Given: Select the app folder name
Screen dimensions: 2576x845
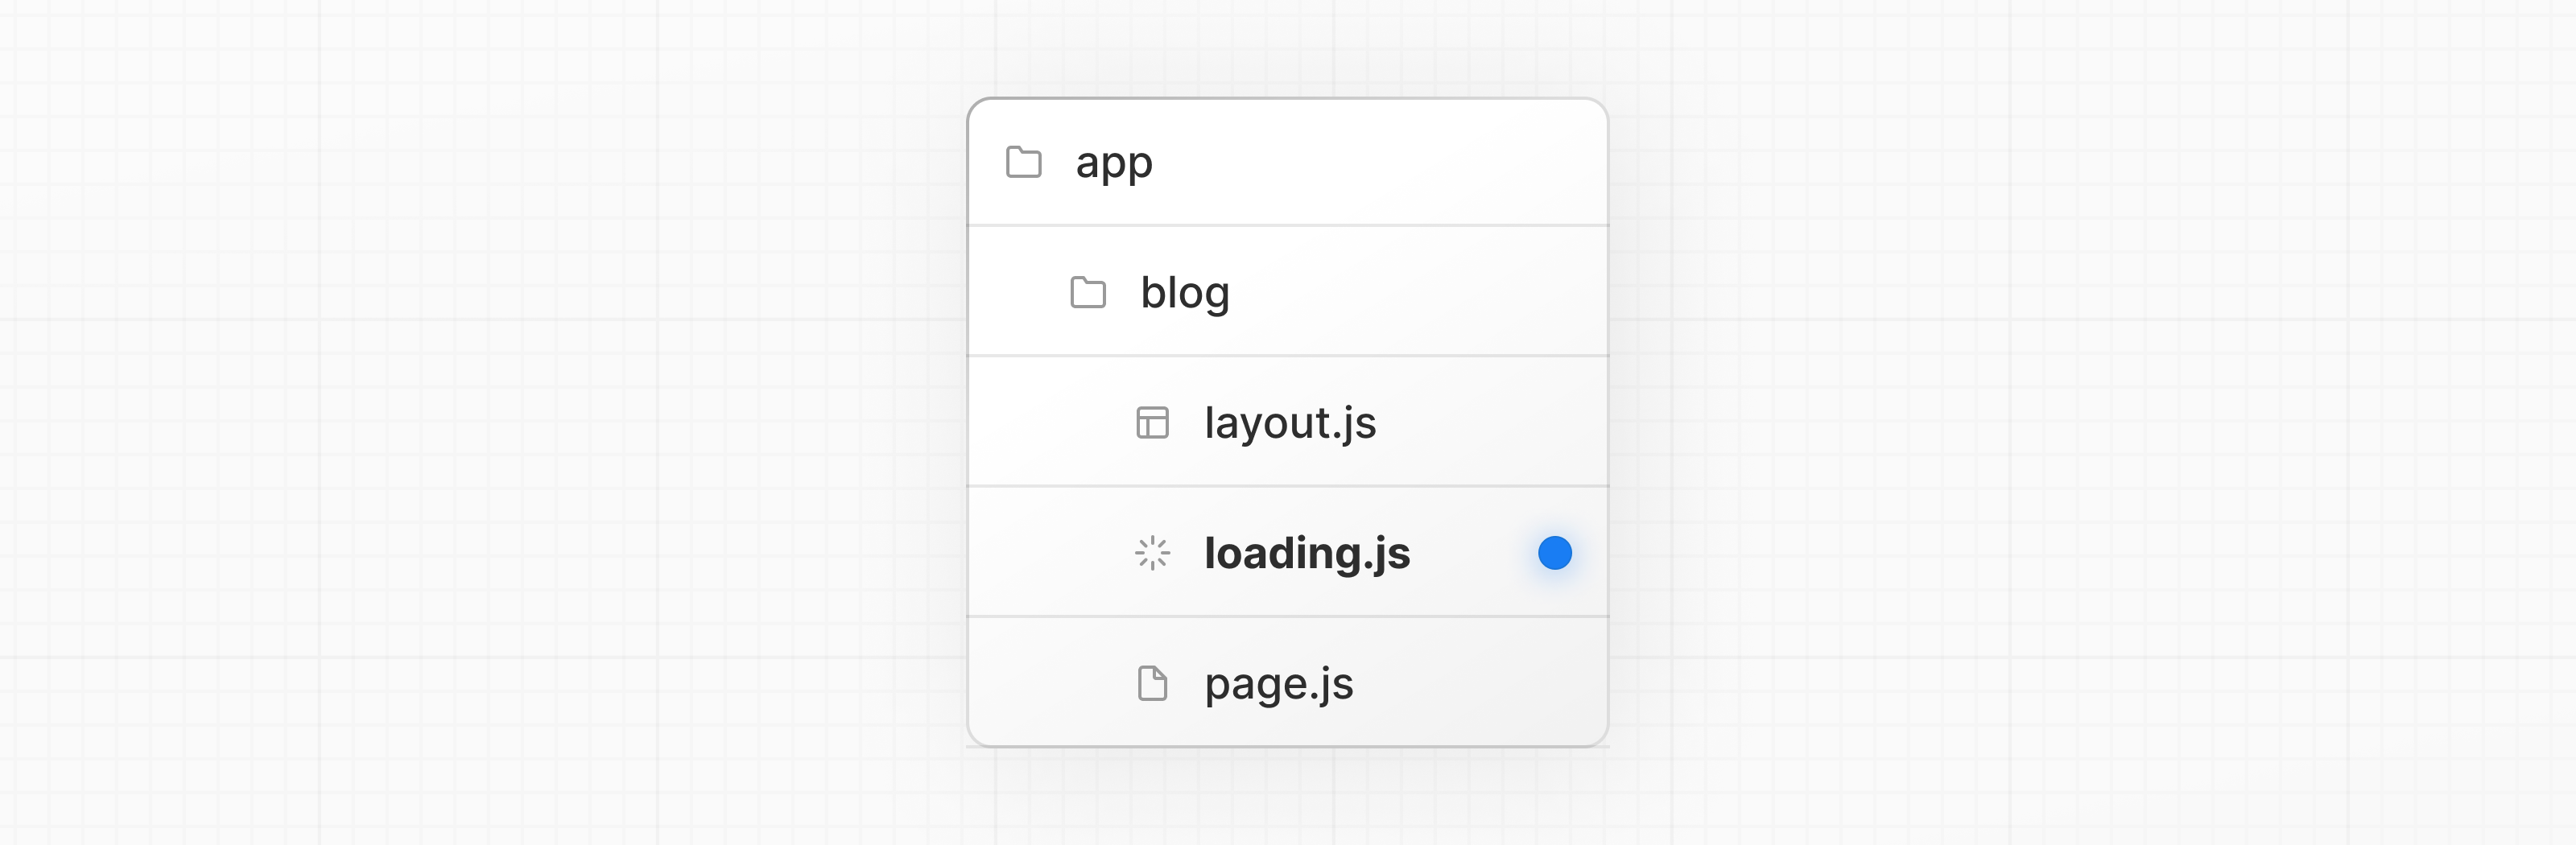Looking at the screenshot, I should pyautogui.click(x=1113, y=163).
